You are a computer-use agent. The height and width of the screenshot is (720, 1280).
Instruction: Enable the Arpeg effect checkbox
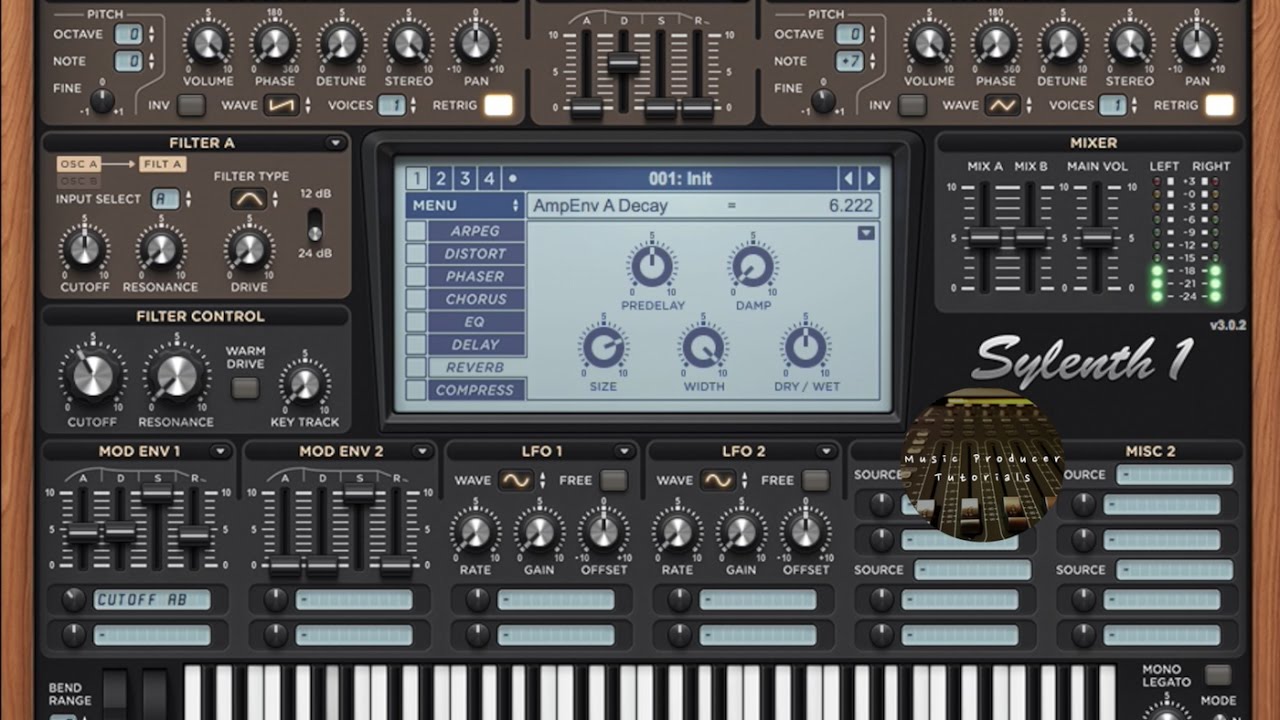pos(415,231)
